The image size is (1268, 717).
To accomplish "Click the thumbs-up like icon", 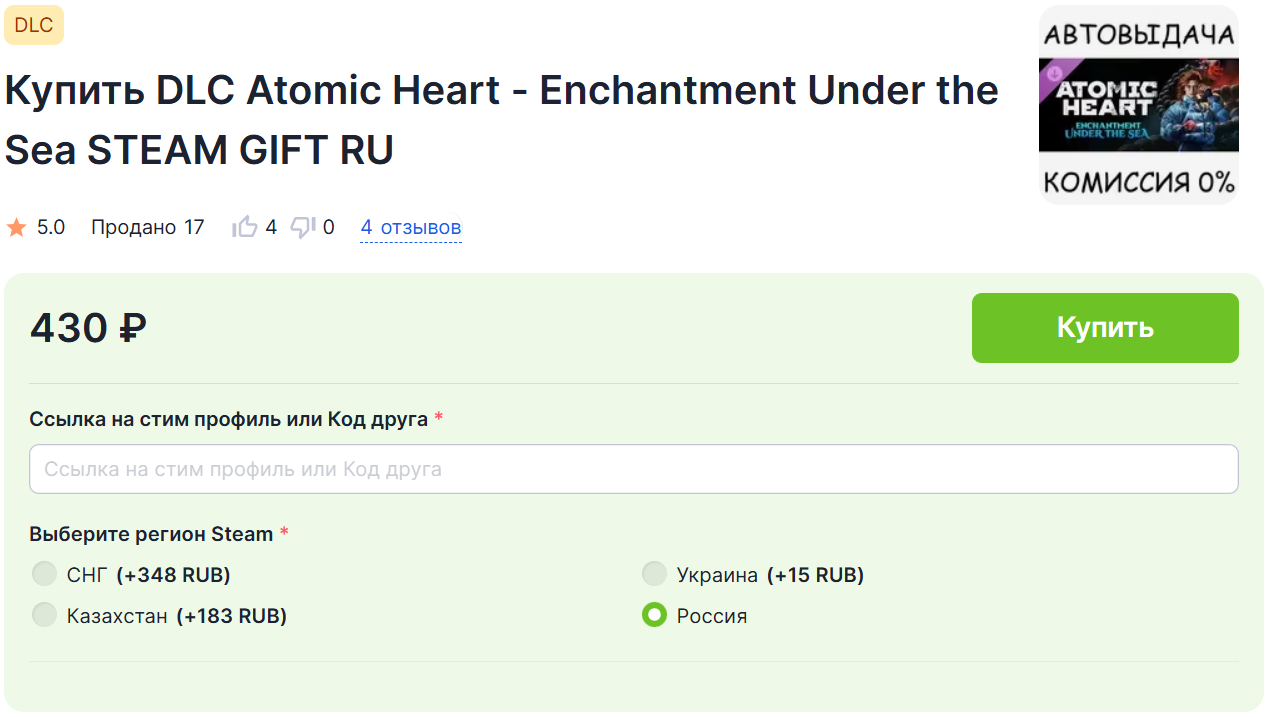I will (x=245, y=228).
